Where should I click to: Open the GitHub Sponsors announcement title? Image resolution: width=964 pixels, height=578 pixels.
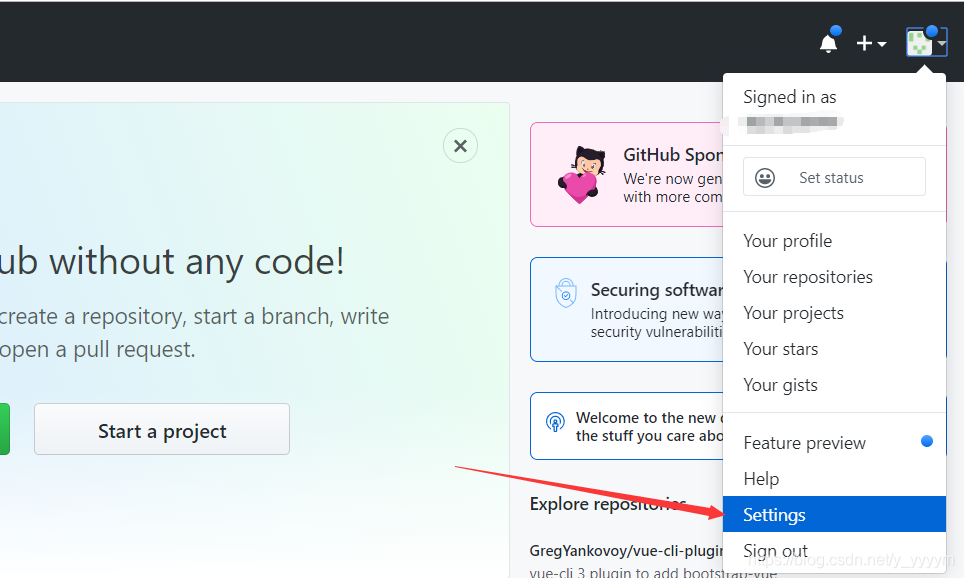pyautogui.click(x=673, y=155)
